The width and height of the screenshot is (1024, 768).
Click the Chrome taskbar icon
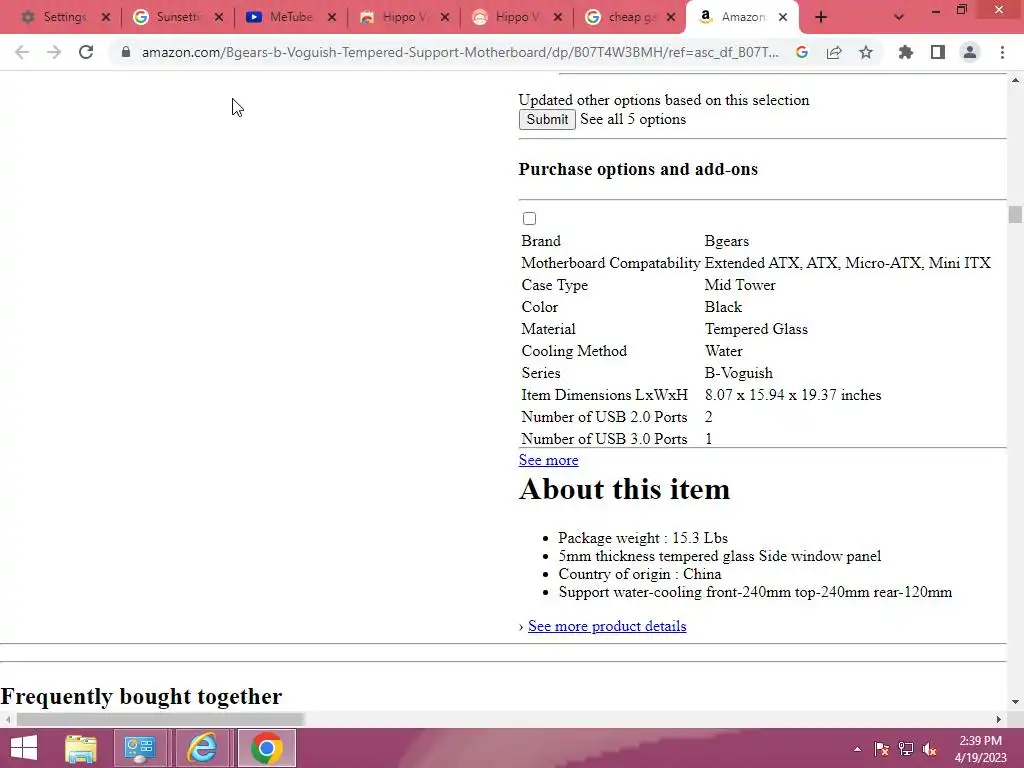click(266, 748)
